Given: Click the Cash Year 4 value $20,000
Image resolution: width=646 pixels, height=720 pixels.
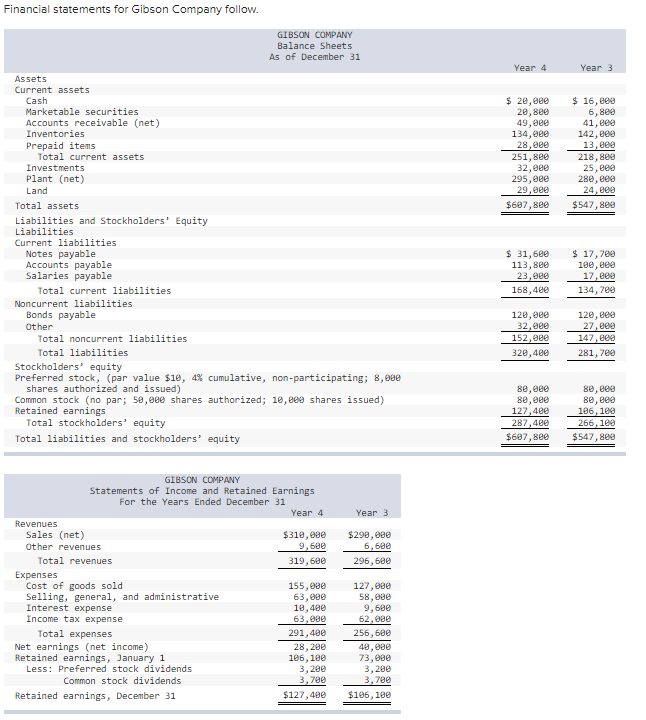Looking at the screenshot, I should click(x=527, y=101).
